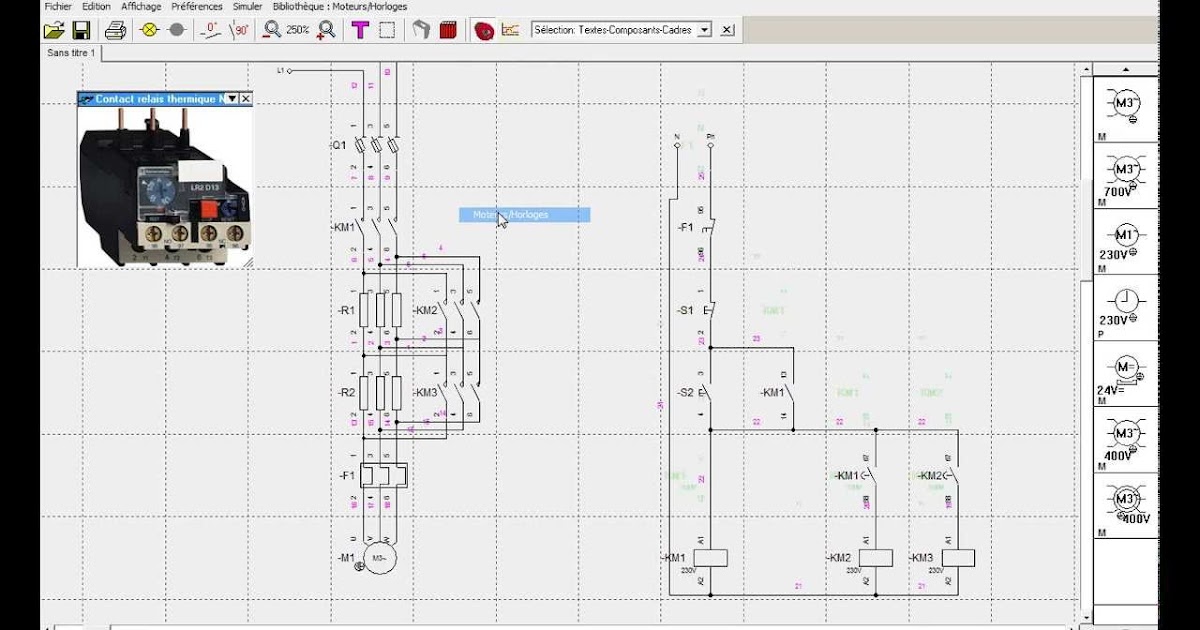The height and width of the screenshot is (630, 1200).
Task: Click the yellow lamp icon in toolbar
Action: click(x=150, y=30)
